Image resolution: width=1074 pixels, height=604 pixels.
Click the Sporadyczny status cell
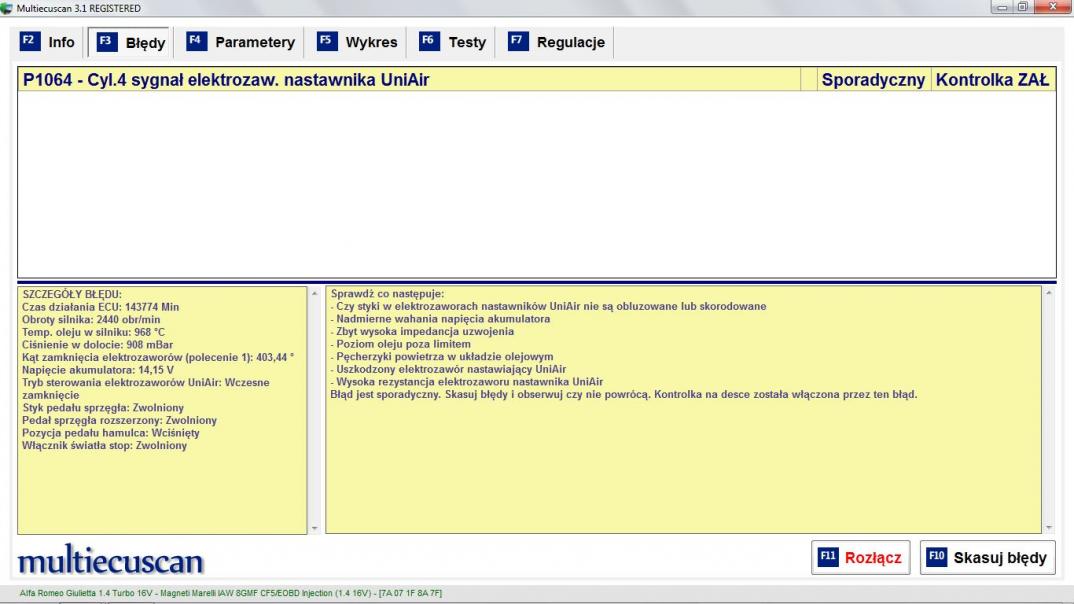(x=873, y=79)
